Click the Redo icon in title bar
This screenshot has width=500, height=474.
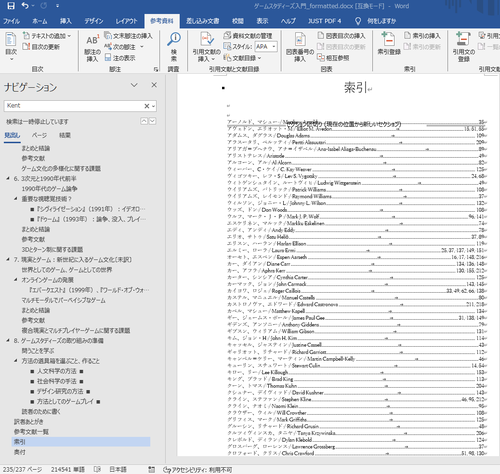click(43, 6)
